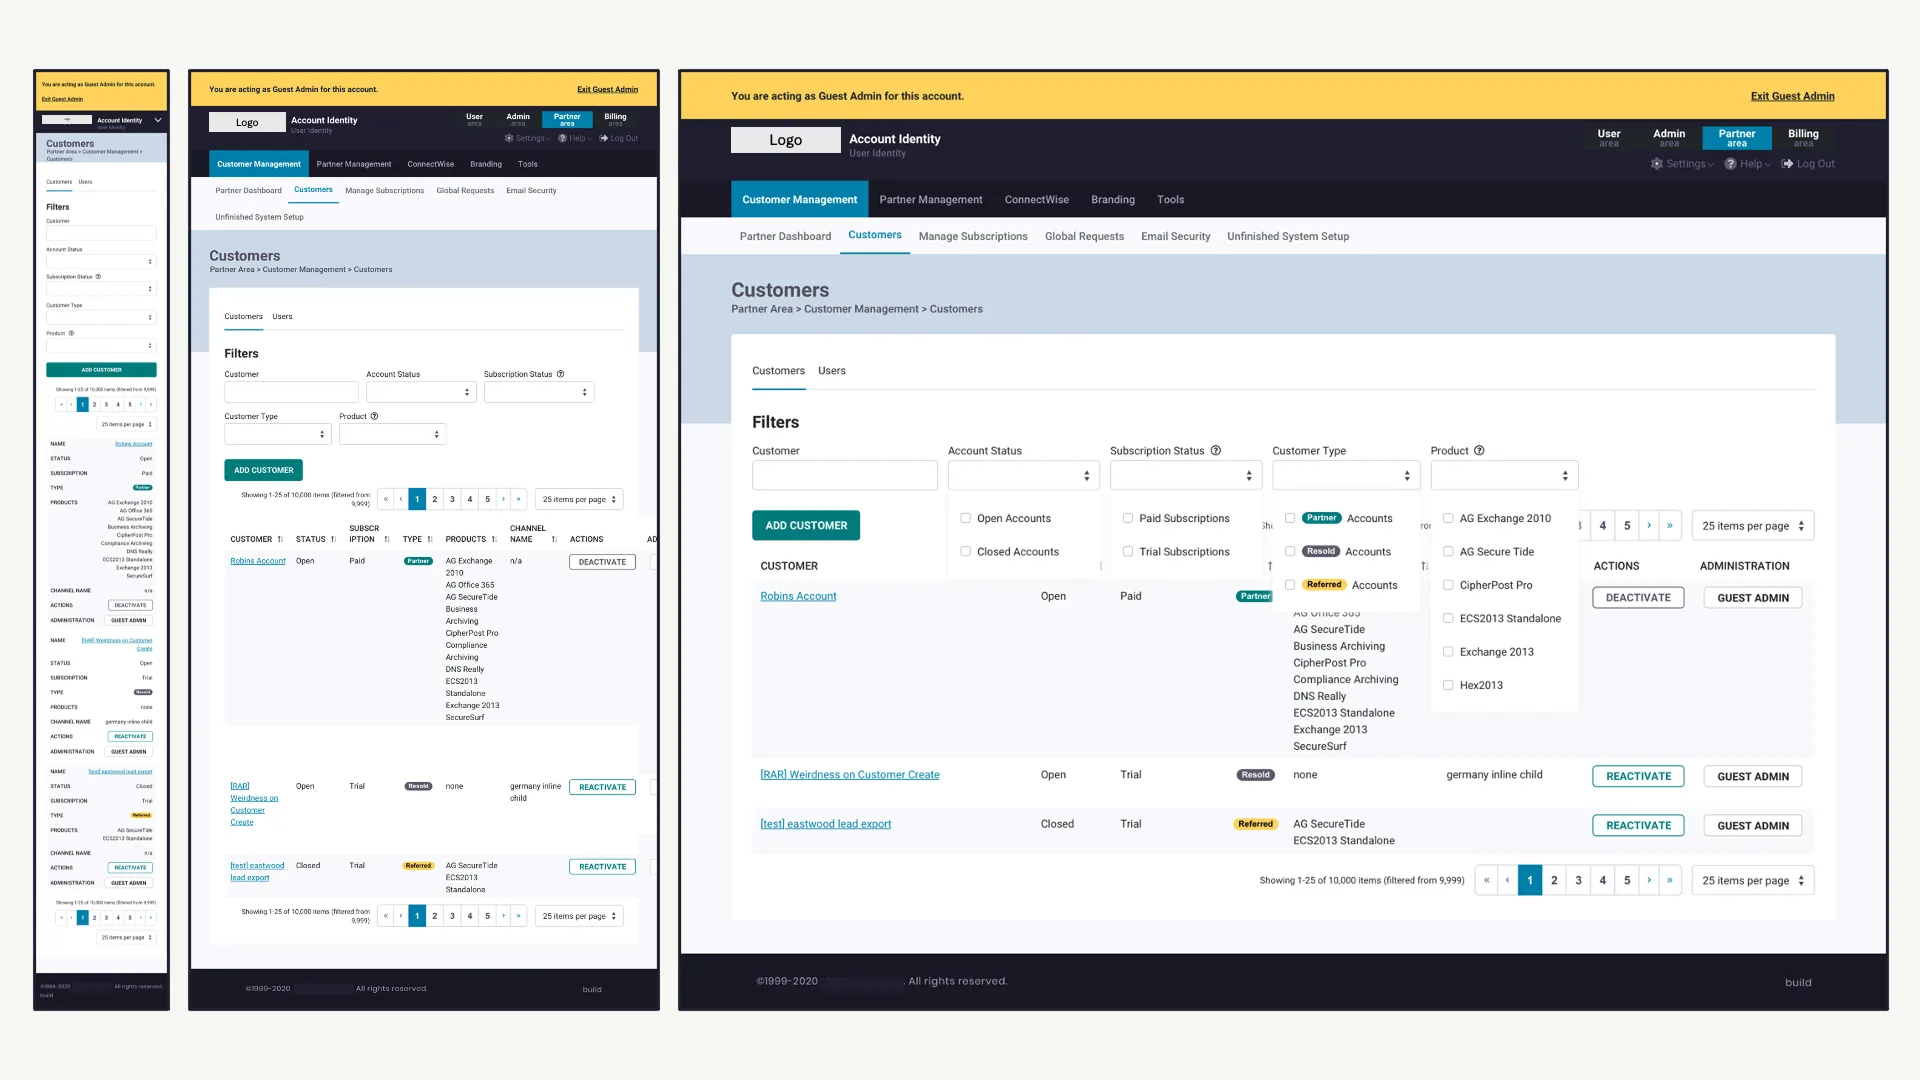This screenshot has height=1080, width=1920.
Task: Check the Closed Accounts checkbox
Action: point(966,552)
